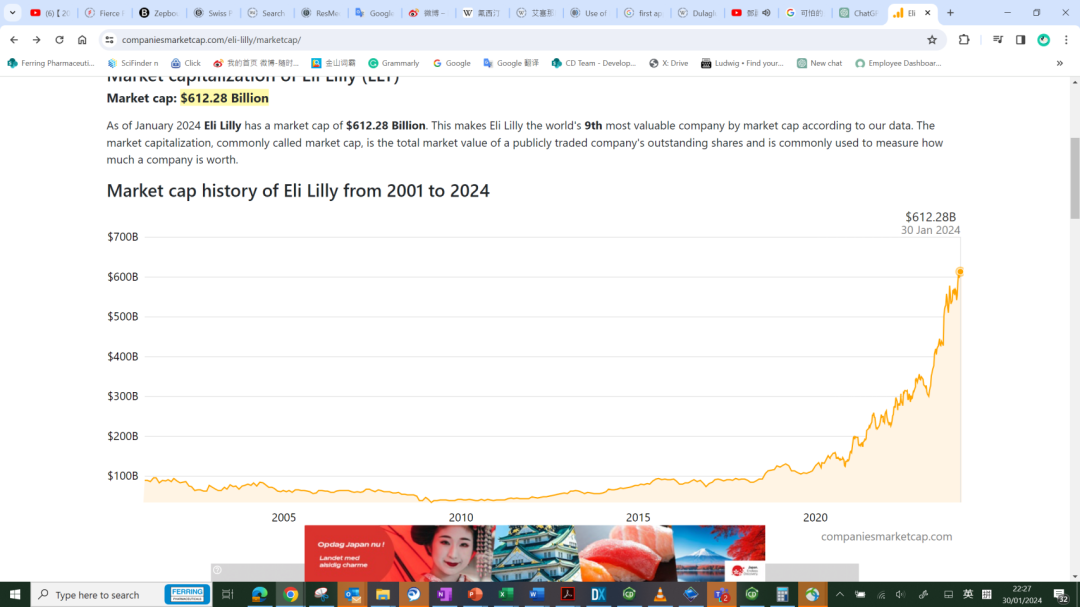
Task: Open the CD Team - Develop bookmark
Action: click(x=594, y=63)
